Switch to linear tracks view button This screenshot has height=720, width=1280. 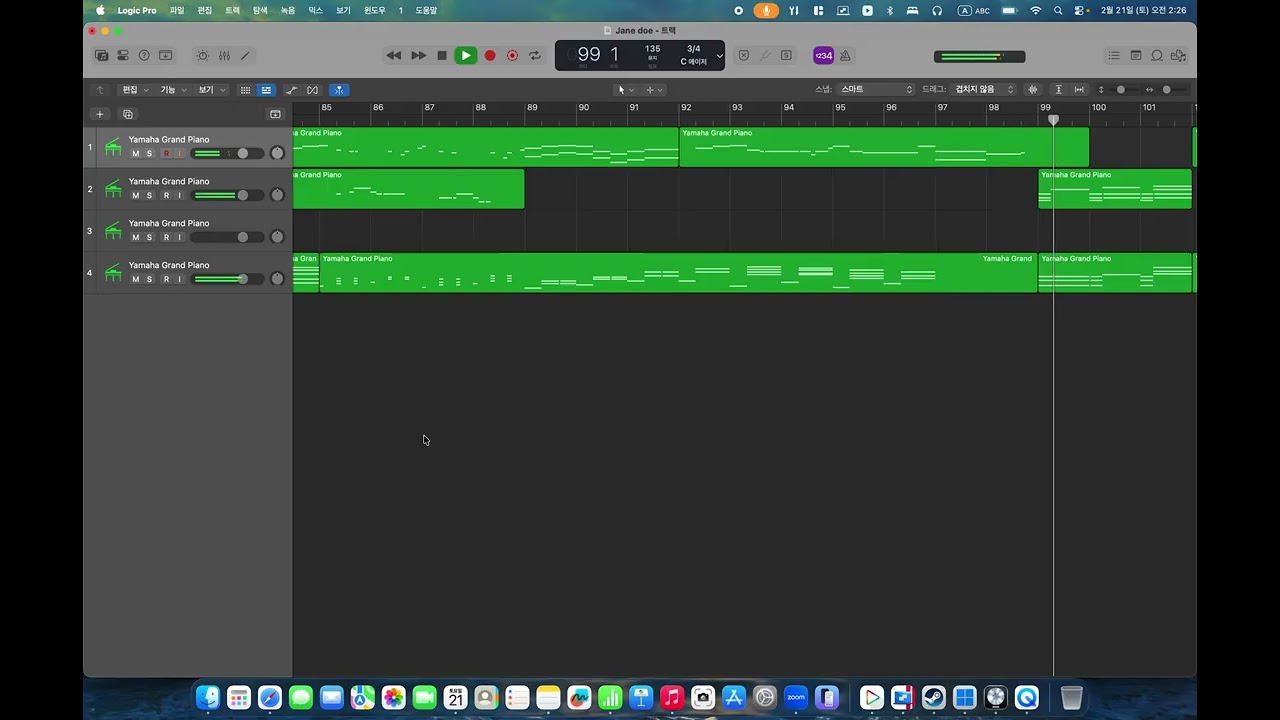266,90
